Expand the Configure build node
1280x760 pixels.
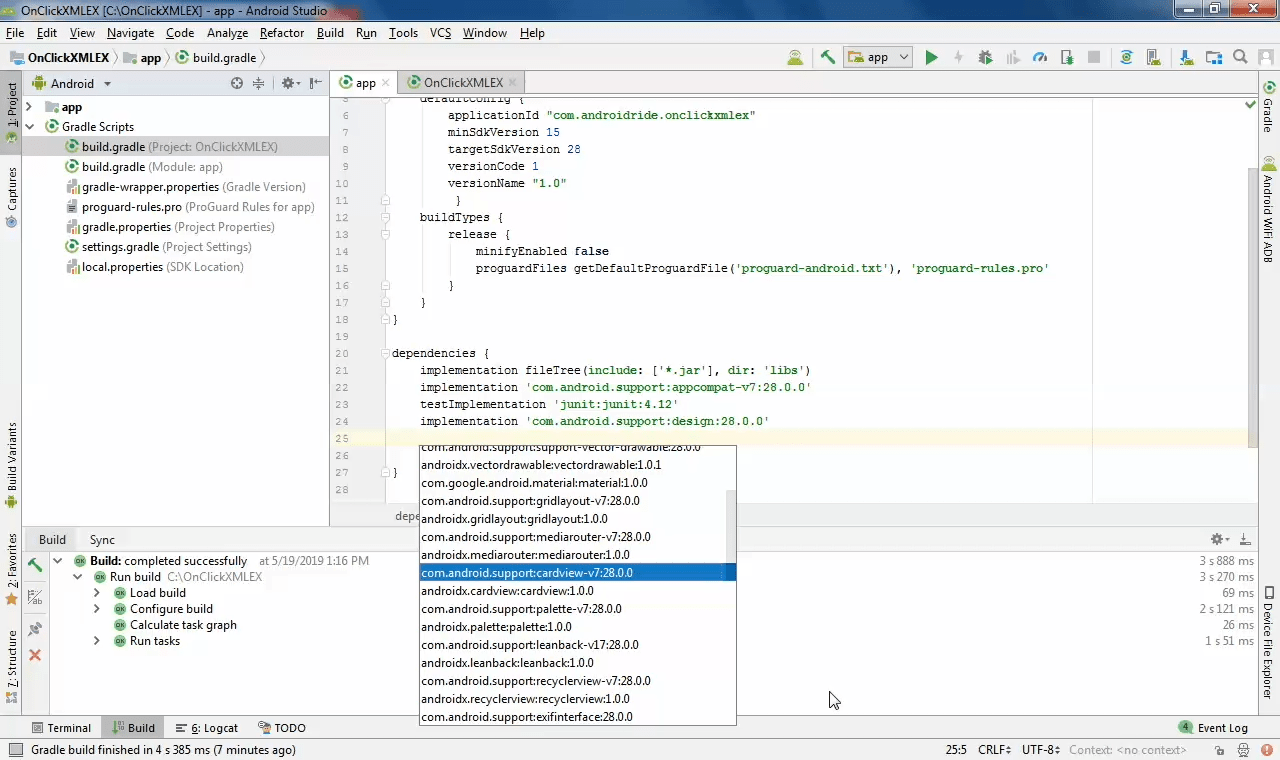point(97,609)
